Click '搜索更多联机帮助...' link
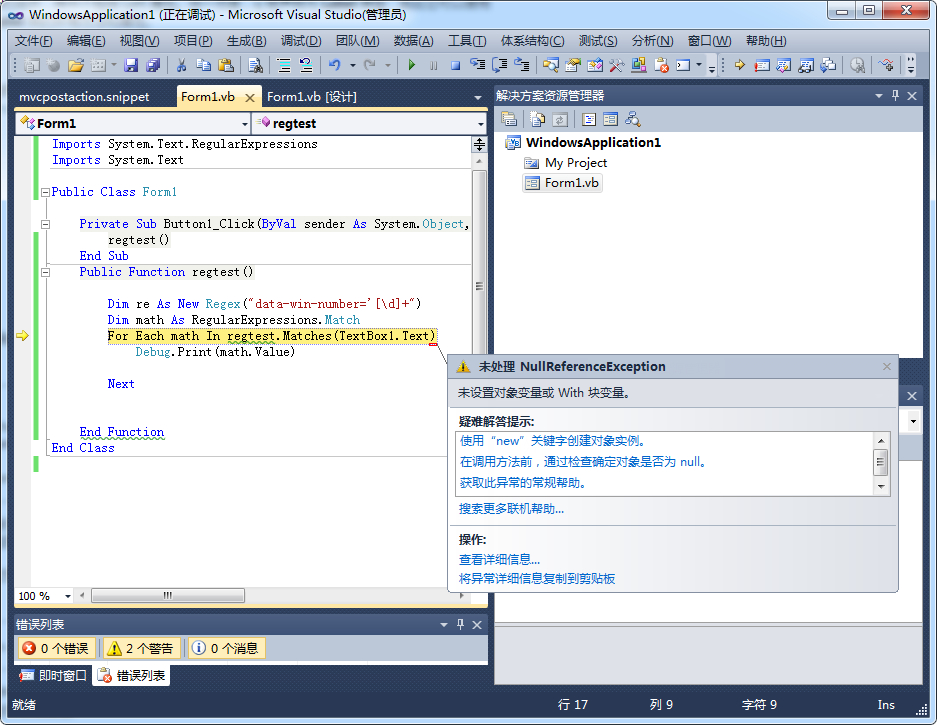 click(511, 509)
